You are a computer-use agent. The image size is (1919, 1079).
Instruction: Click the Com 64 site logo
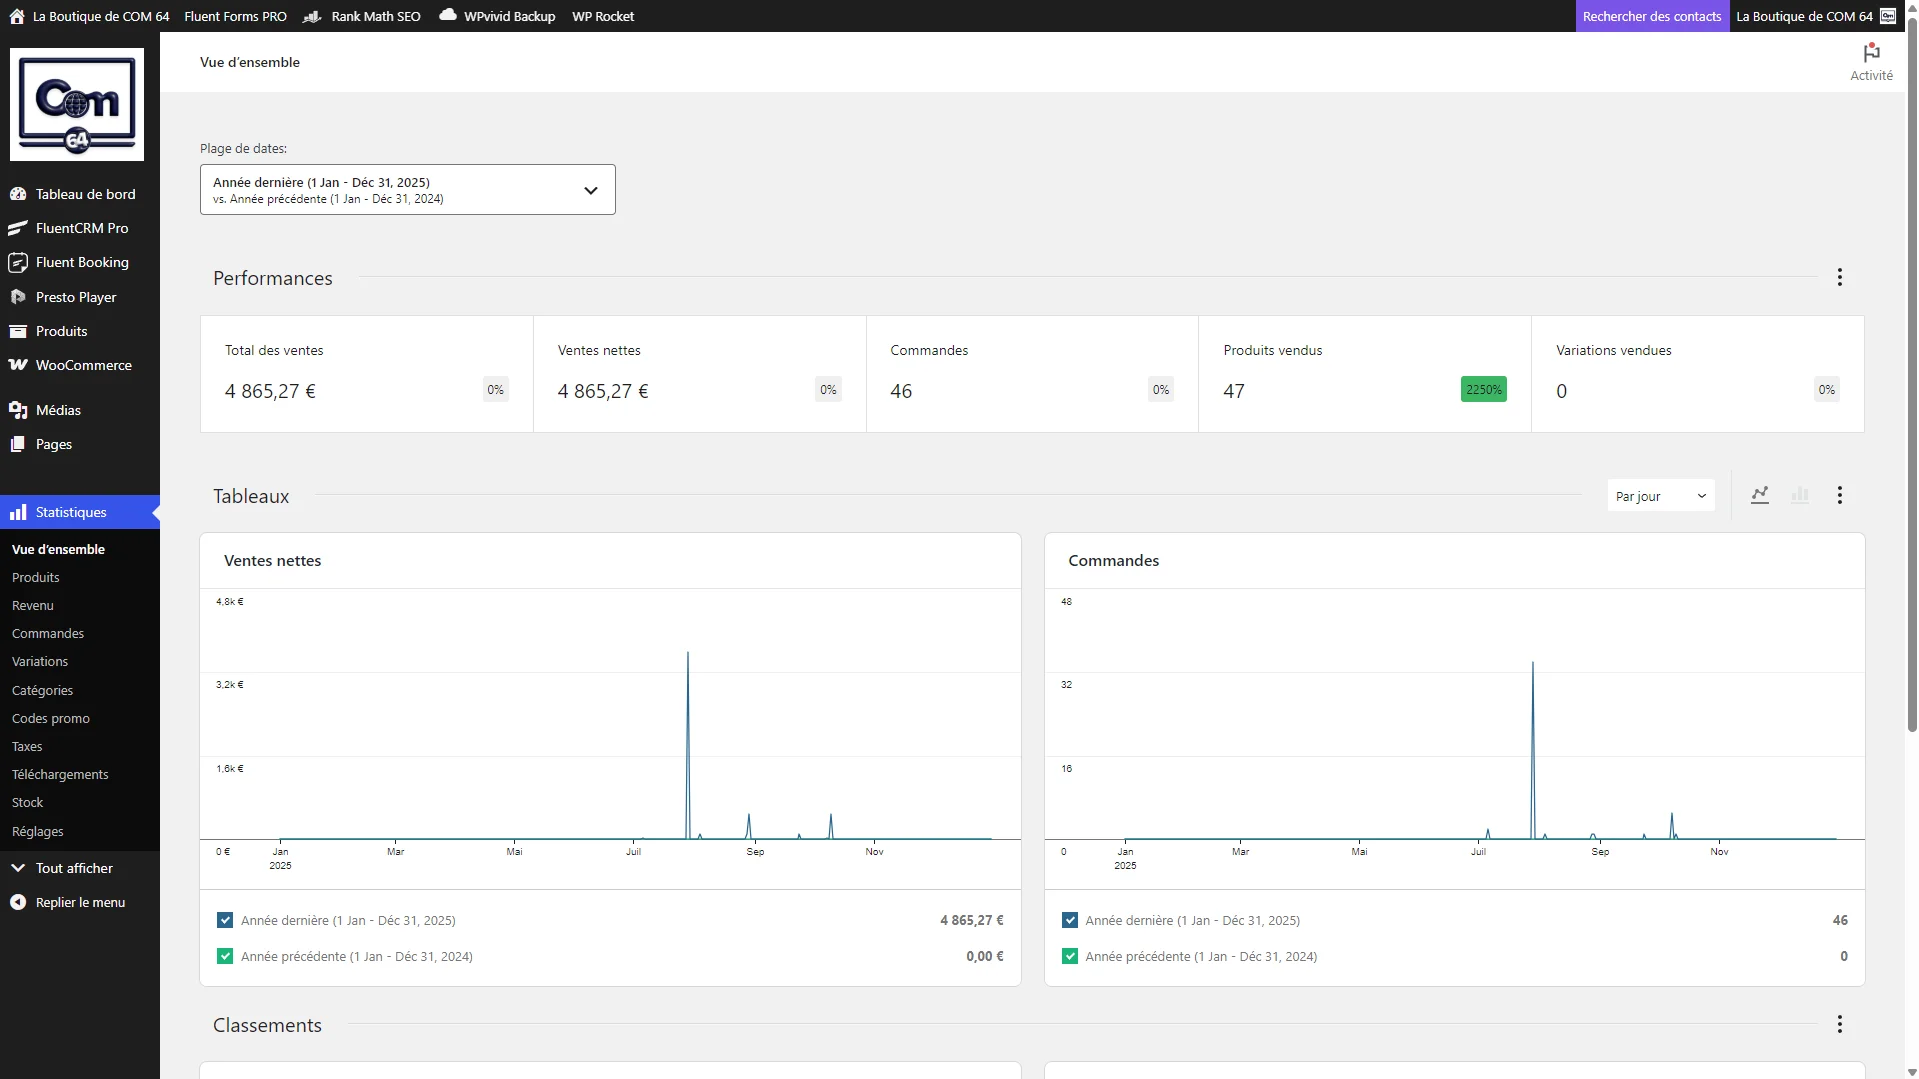[77, 104]
